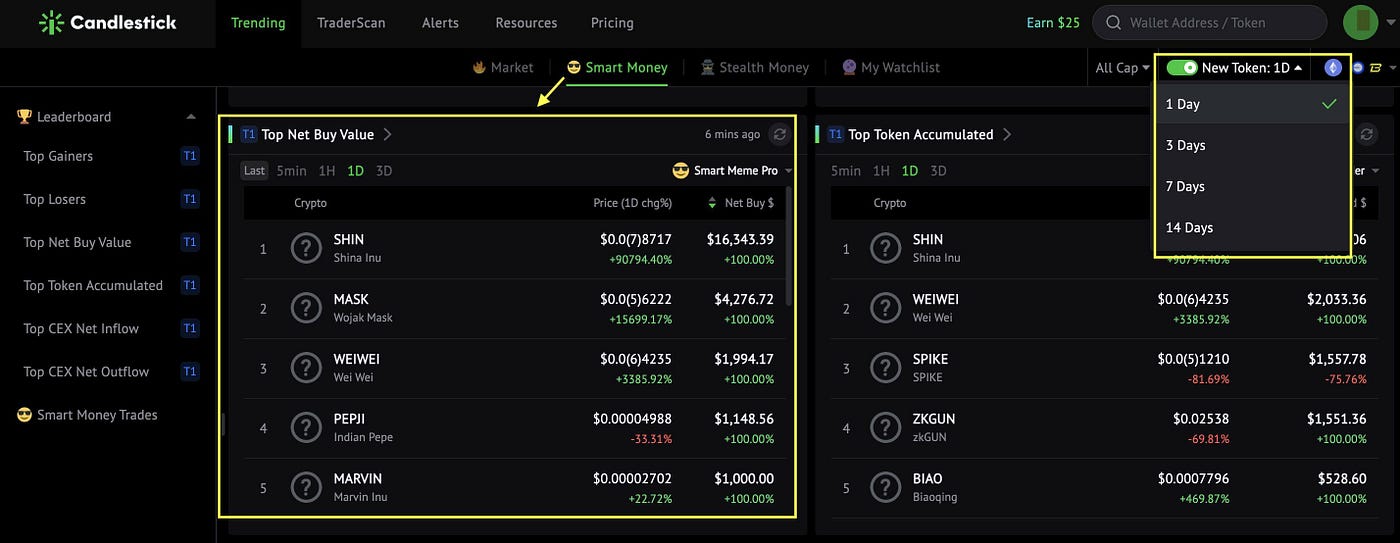Click the Earn $25 link
The height and width of the screenshot is (543, 1400).
tap(1053, 22)
